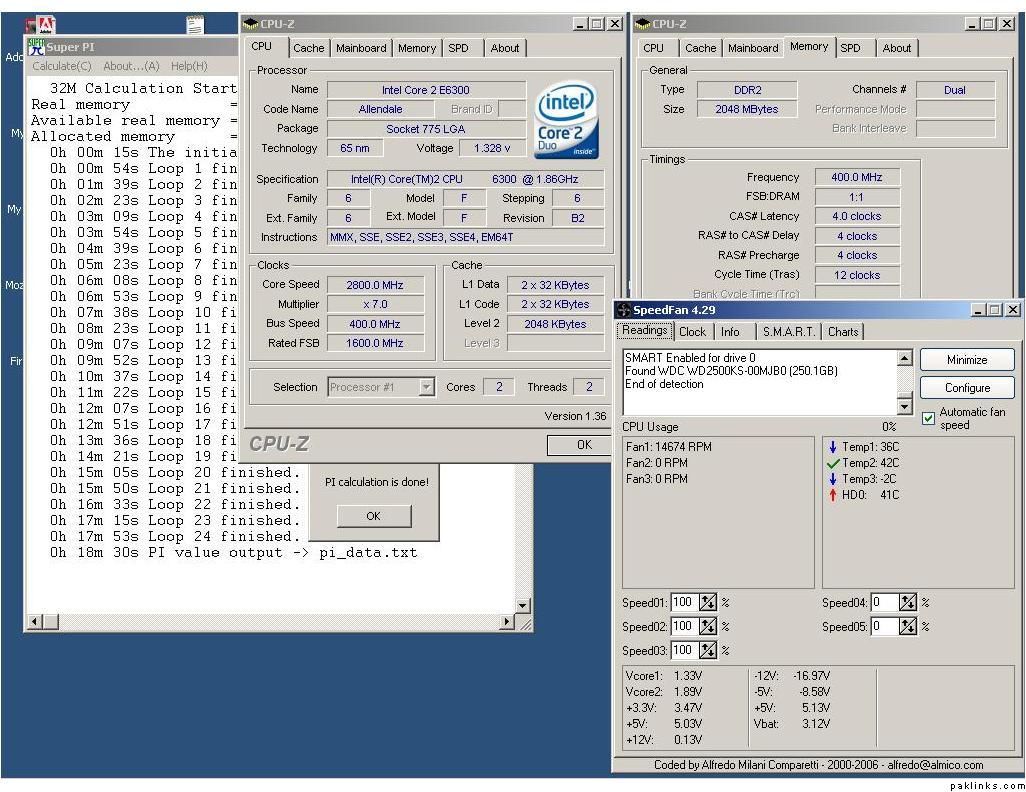Click the Adobe icon on the desktop
This screenshot has width=1026, height=792.
46,25
